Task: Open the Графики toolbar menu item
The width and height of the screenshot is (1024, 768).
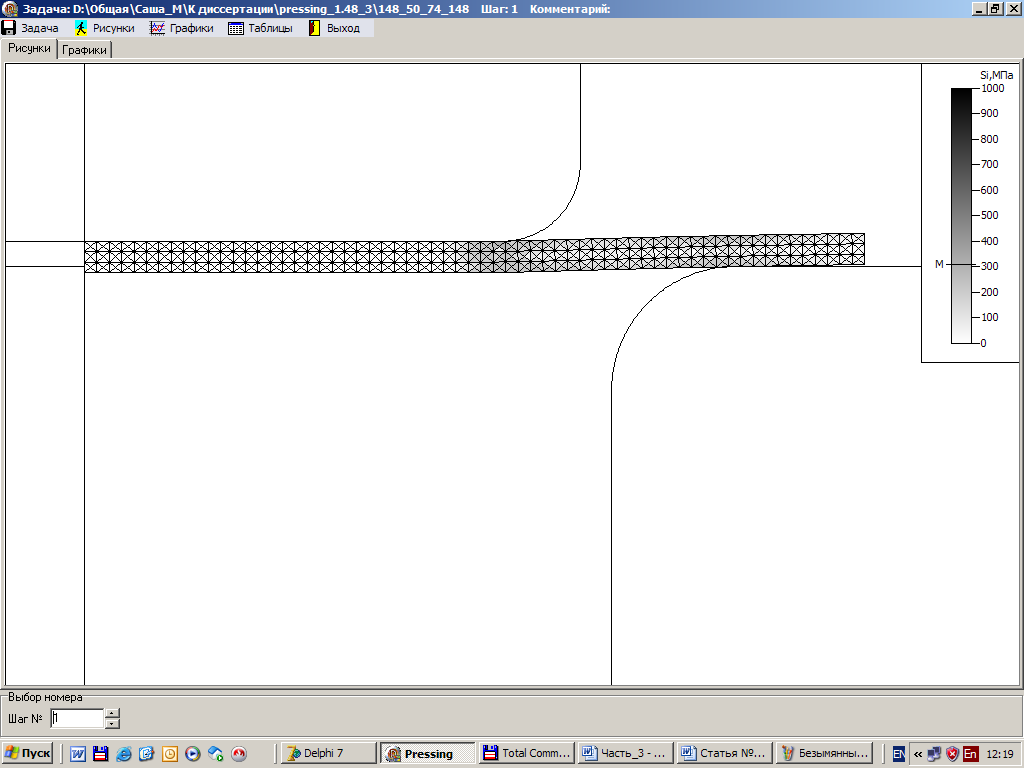Action: pyautogui.click(x=181, y=28)
